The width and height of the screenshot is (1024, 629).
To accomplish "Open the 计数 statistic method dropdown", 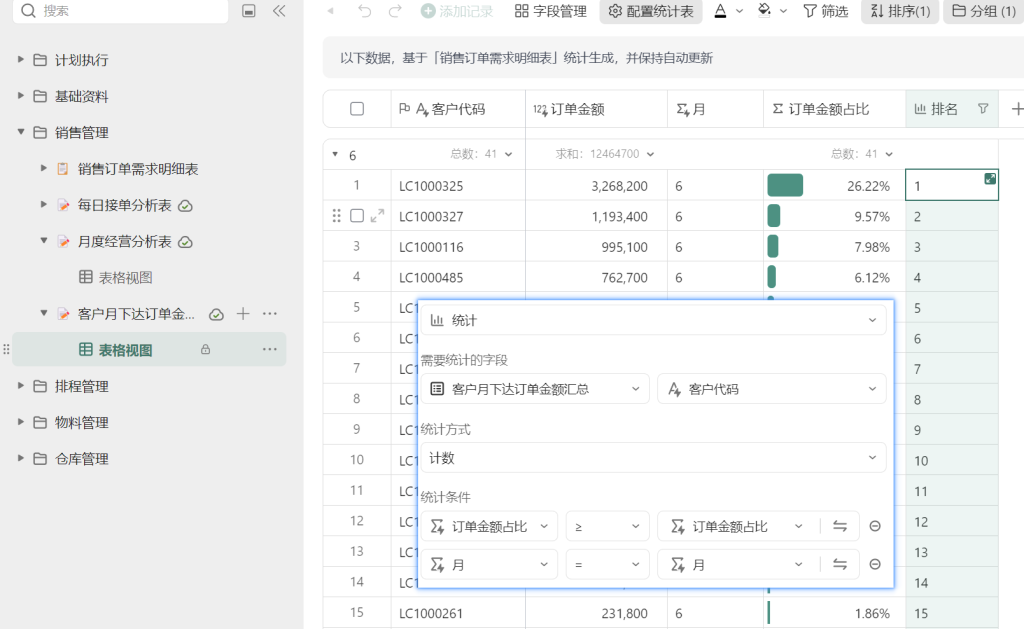I will (653, 458).
